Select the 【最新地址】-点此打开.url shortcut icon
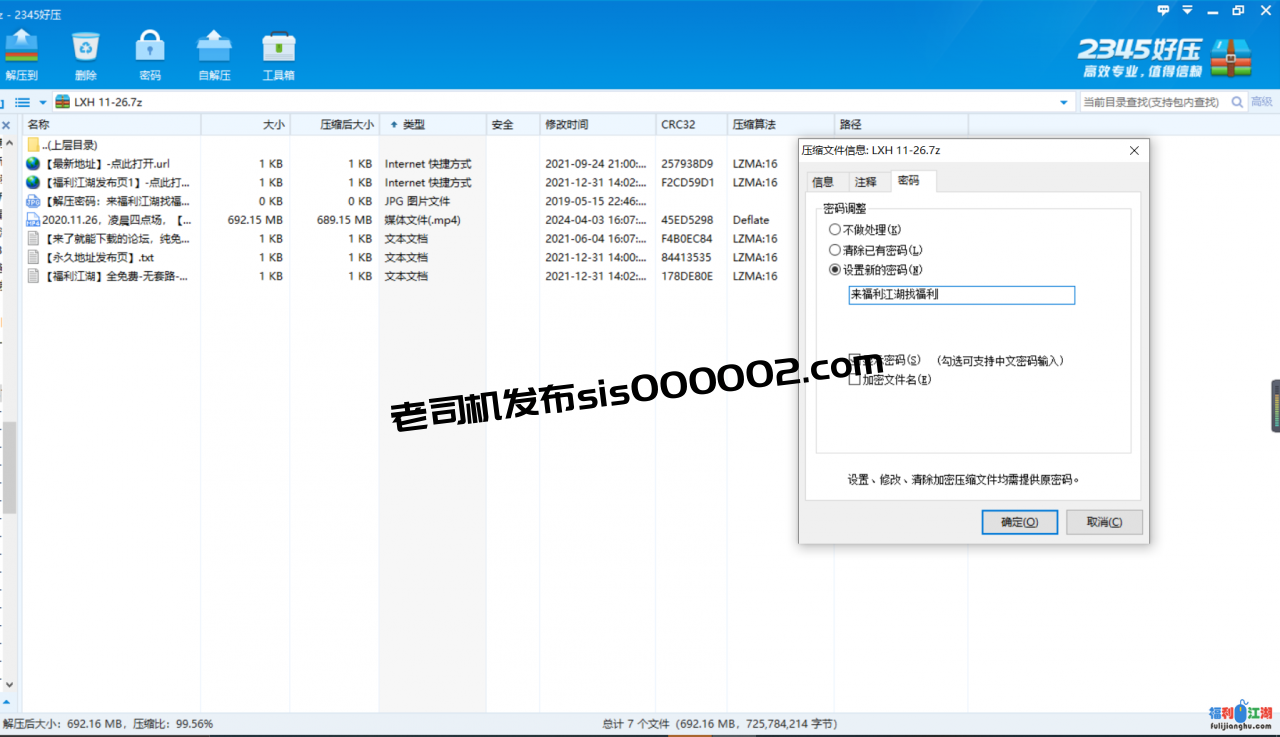 33,164
